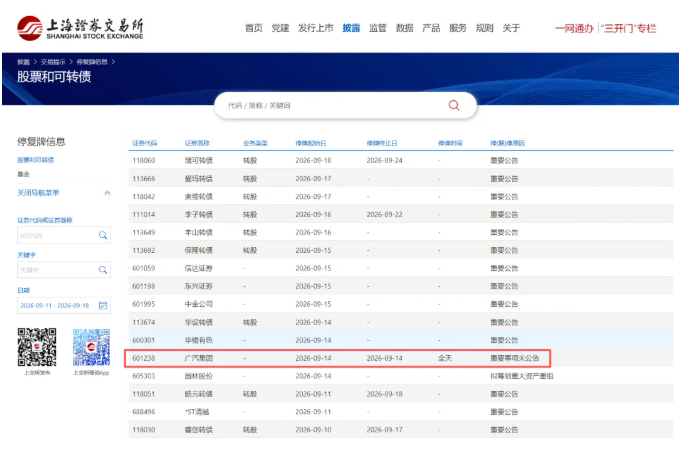The image size is (681, 452).
Task: Click the 证券简称 column header
Action: point(197,143)
